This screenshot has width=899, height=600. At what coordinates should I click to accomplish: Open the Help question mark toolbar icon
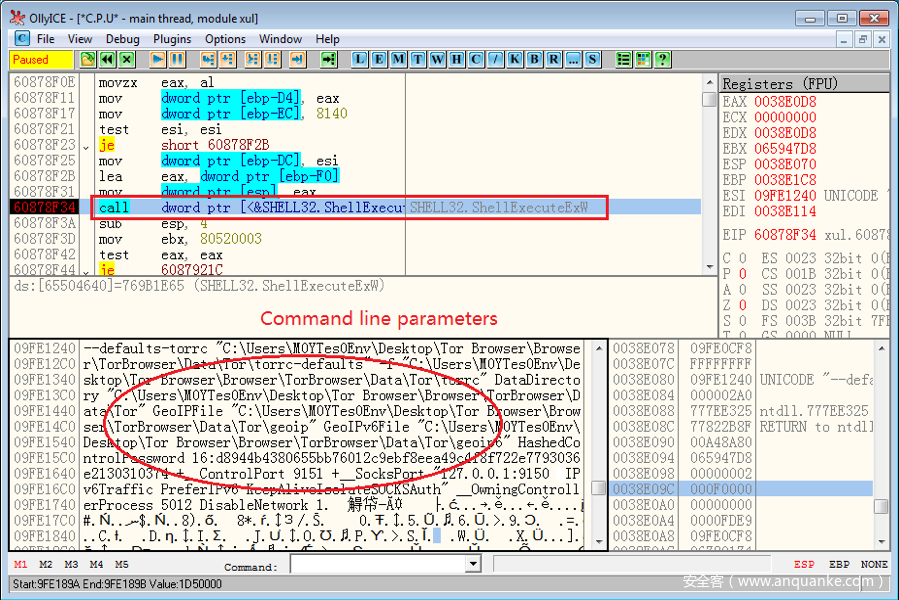click(662, 60)
